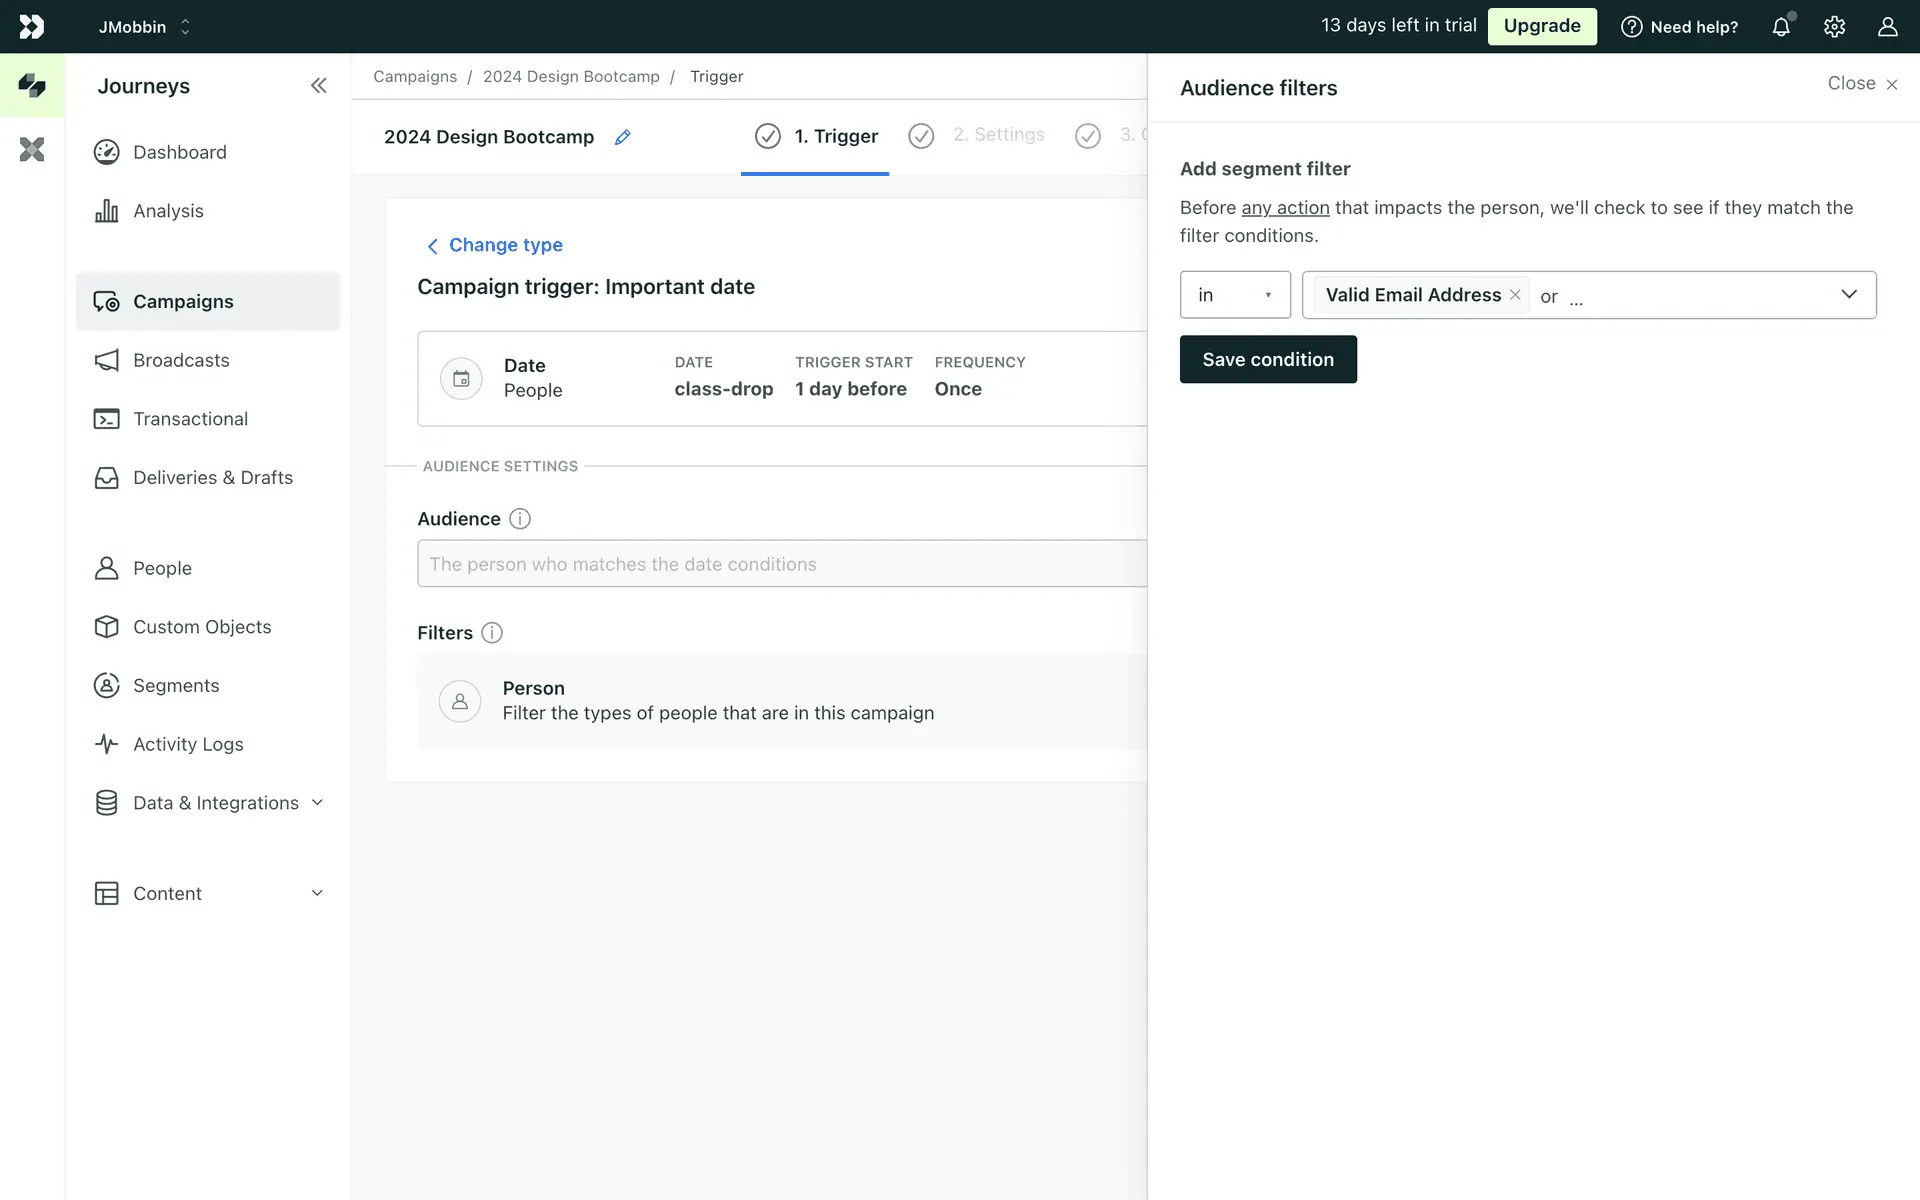The image size is (1920, 1200).
Task: Click the user profile icon
Action: [x=1887, y=27]
